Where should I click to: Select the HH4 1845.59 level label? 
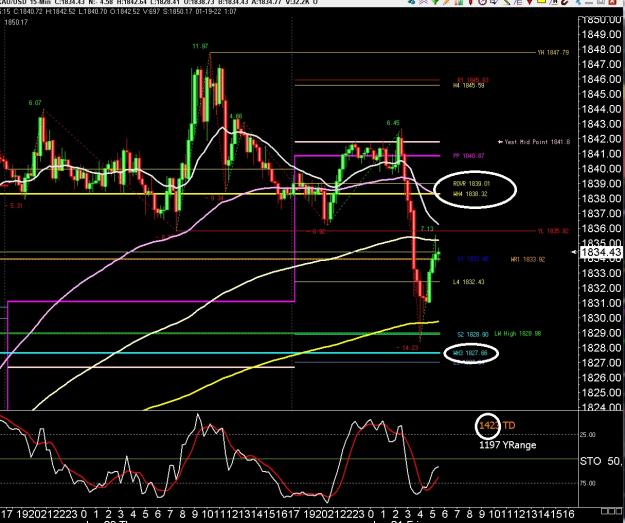click(469, 86)
